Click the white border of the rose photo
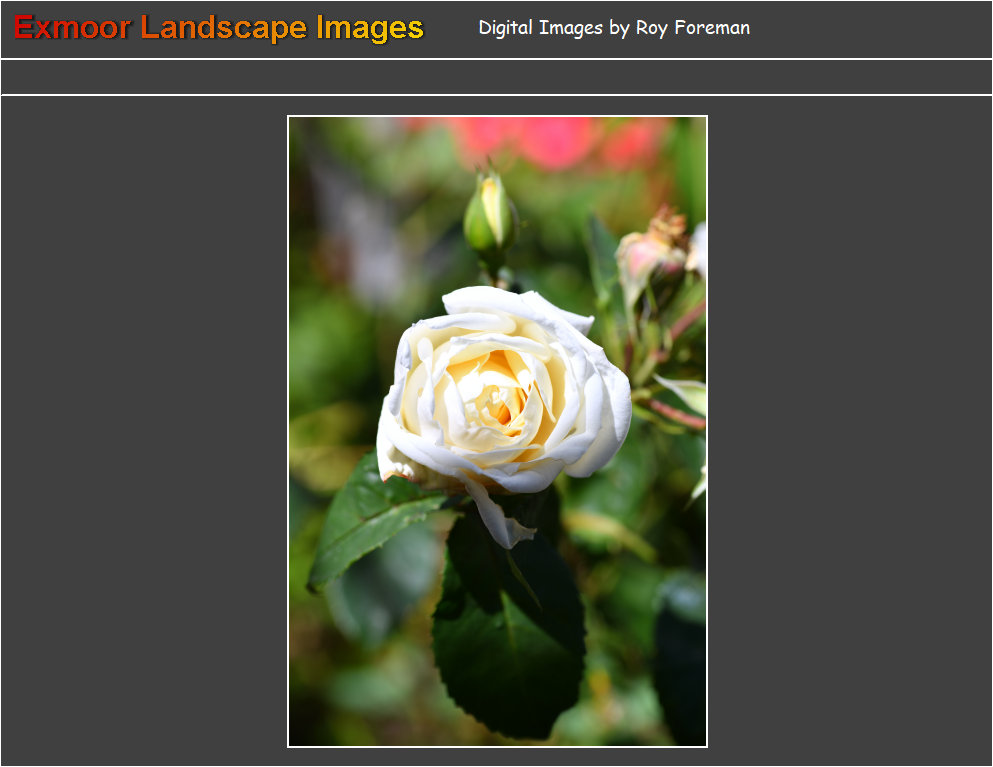This screenshot has width=993, height=767. 288,430
